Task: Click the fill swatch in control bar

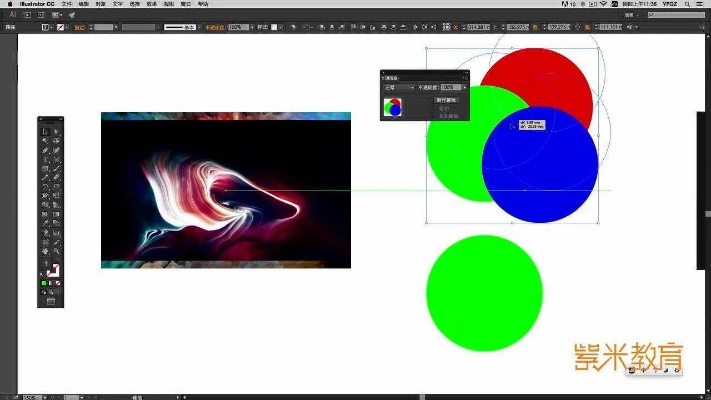Action: [45, 27]
